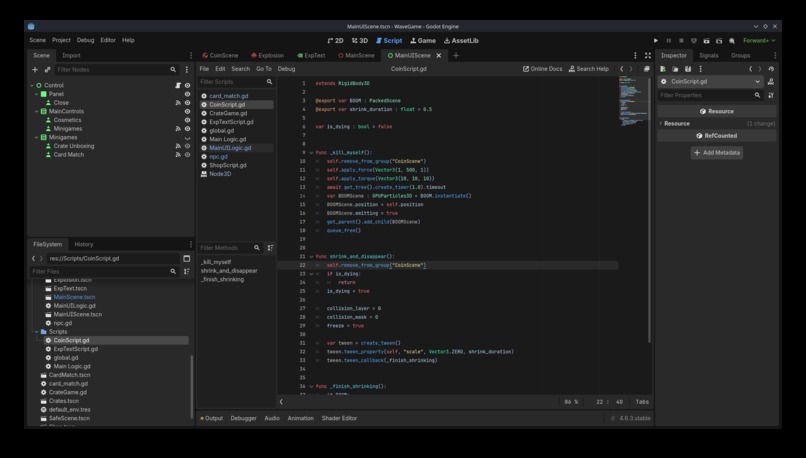Load an existing resource in Inspector
The height and width of the screenshot is (458, 806).
(675, 69)
